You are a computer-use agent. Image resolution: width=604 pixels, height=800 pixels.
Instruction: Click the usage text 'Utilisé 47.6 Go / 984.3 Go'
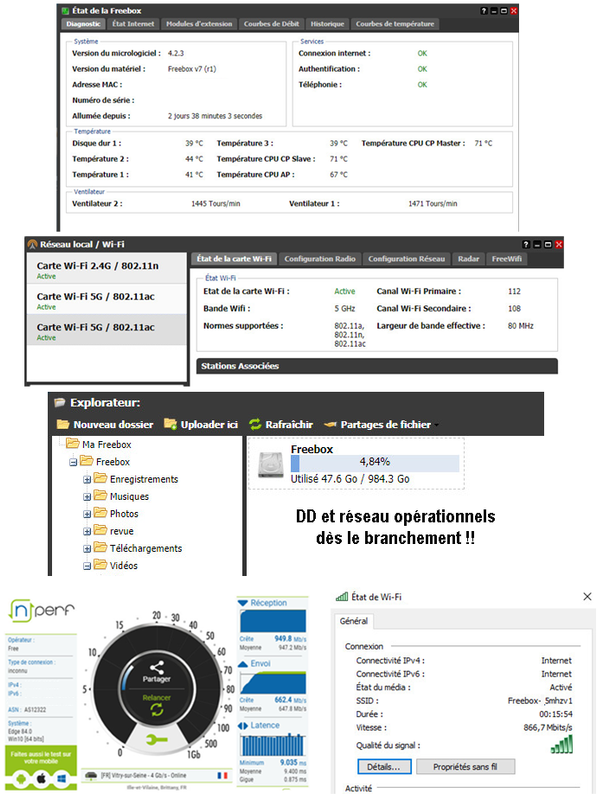(350, 479)
